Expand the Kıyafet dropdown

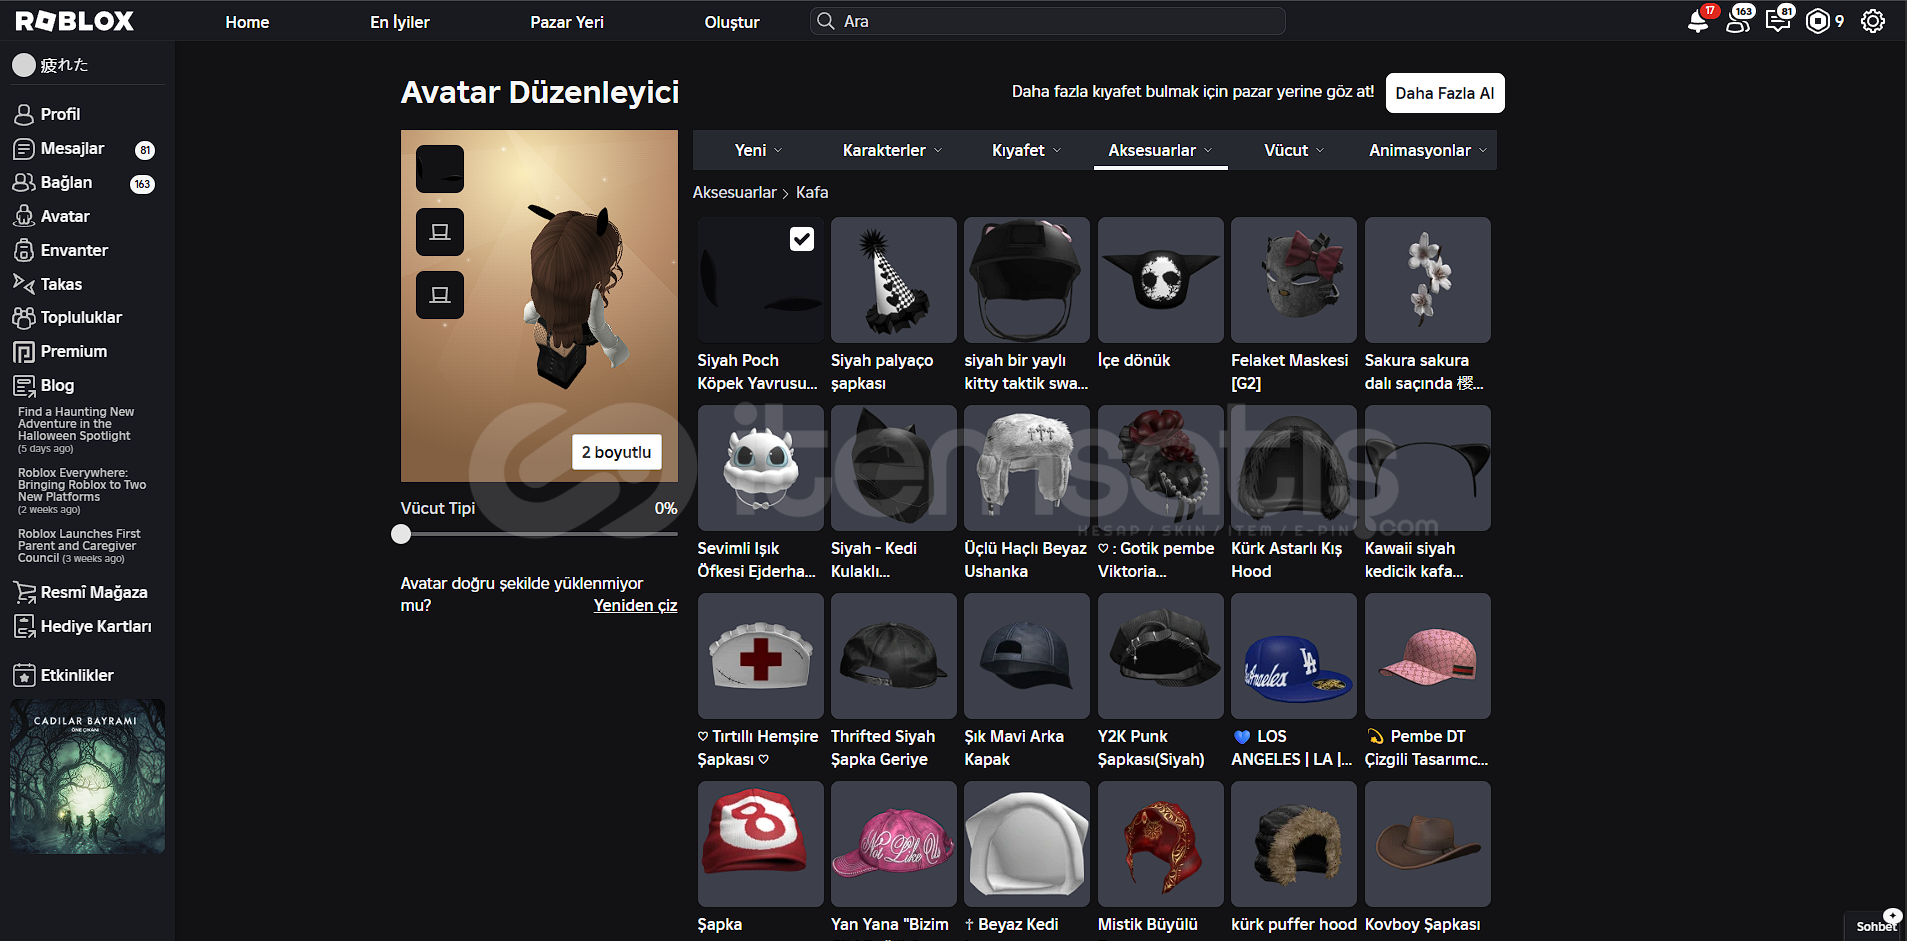[x=1026, y=150]
